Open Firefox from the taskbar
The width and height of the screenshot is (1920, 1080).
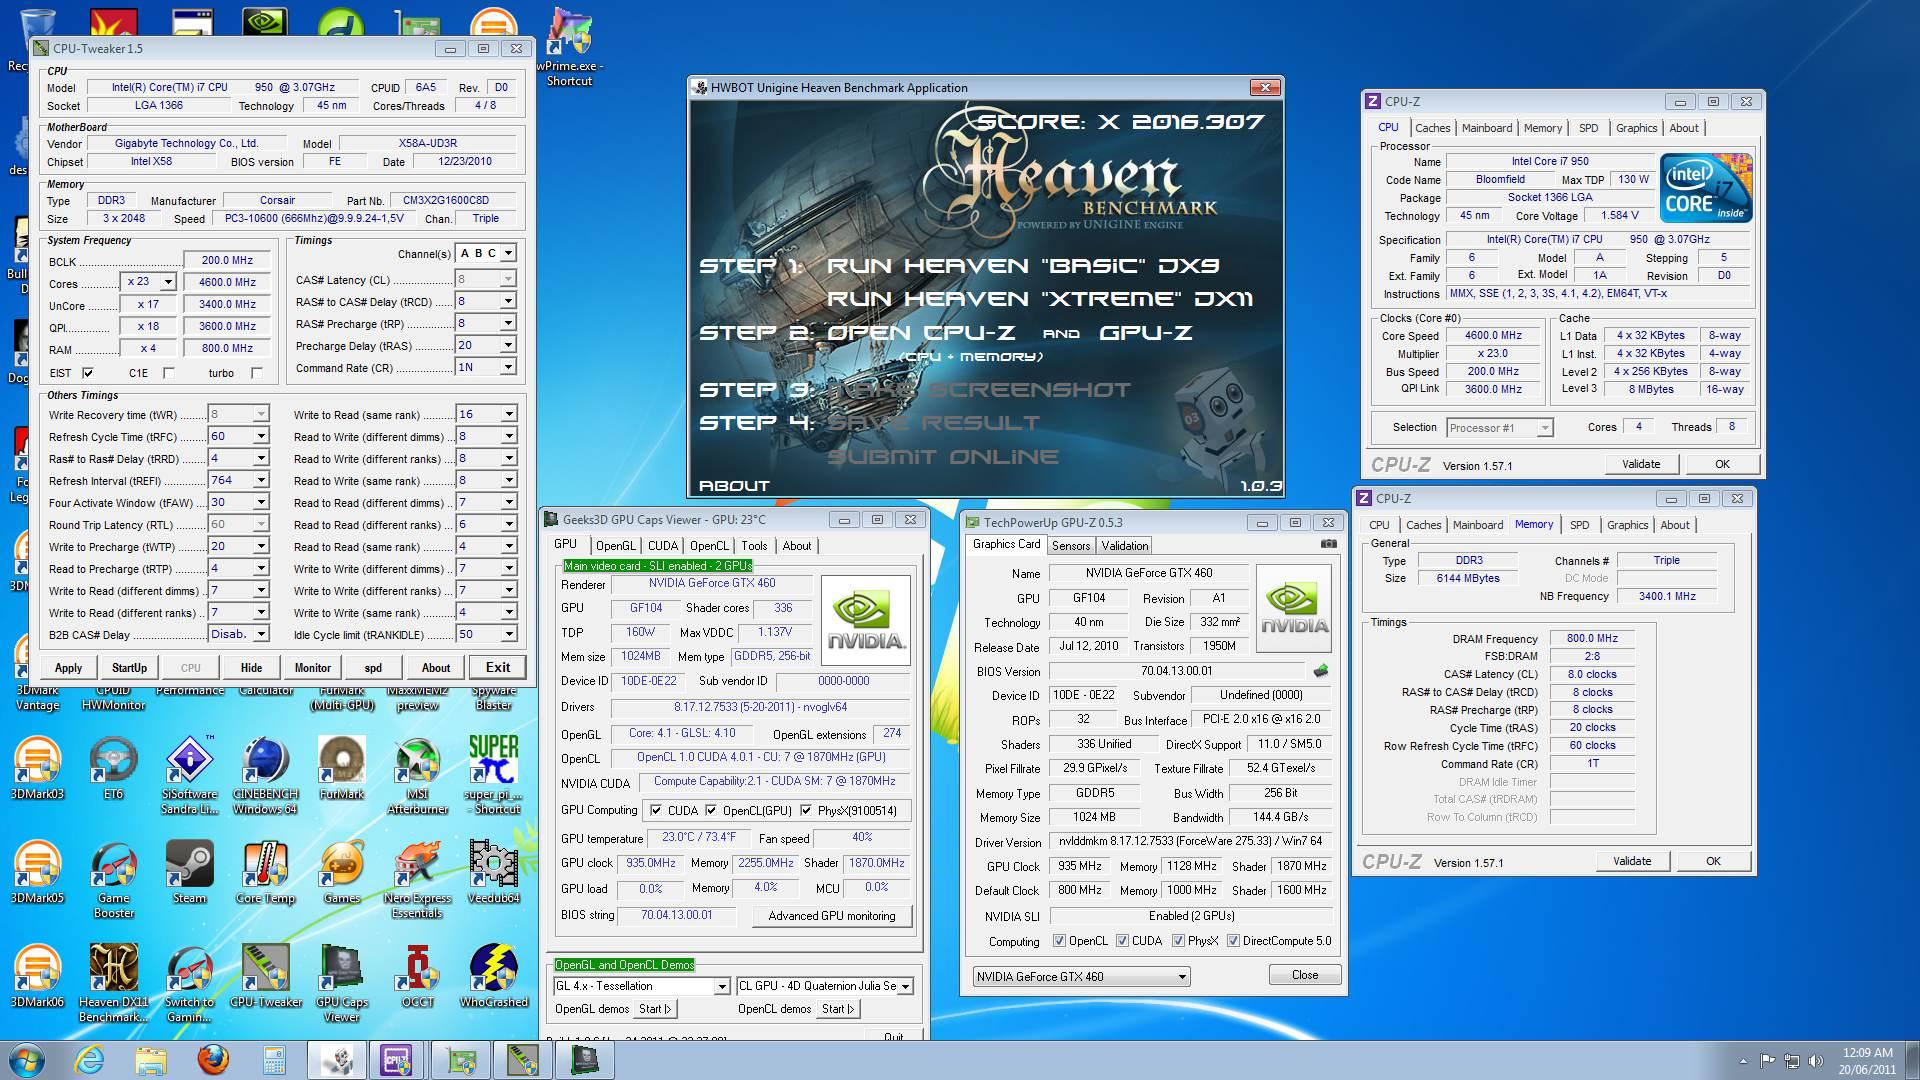pyautogui.click(x=212, y=1060)
